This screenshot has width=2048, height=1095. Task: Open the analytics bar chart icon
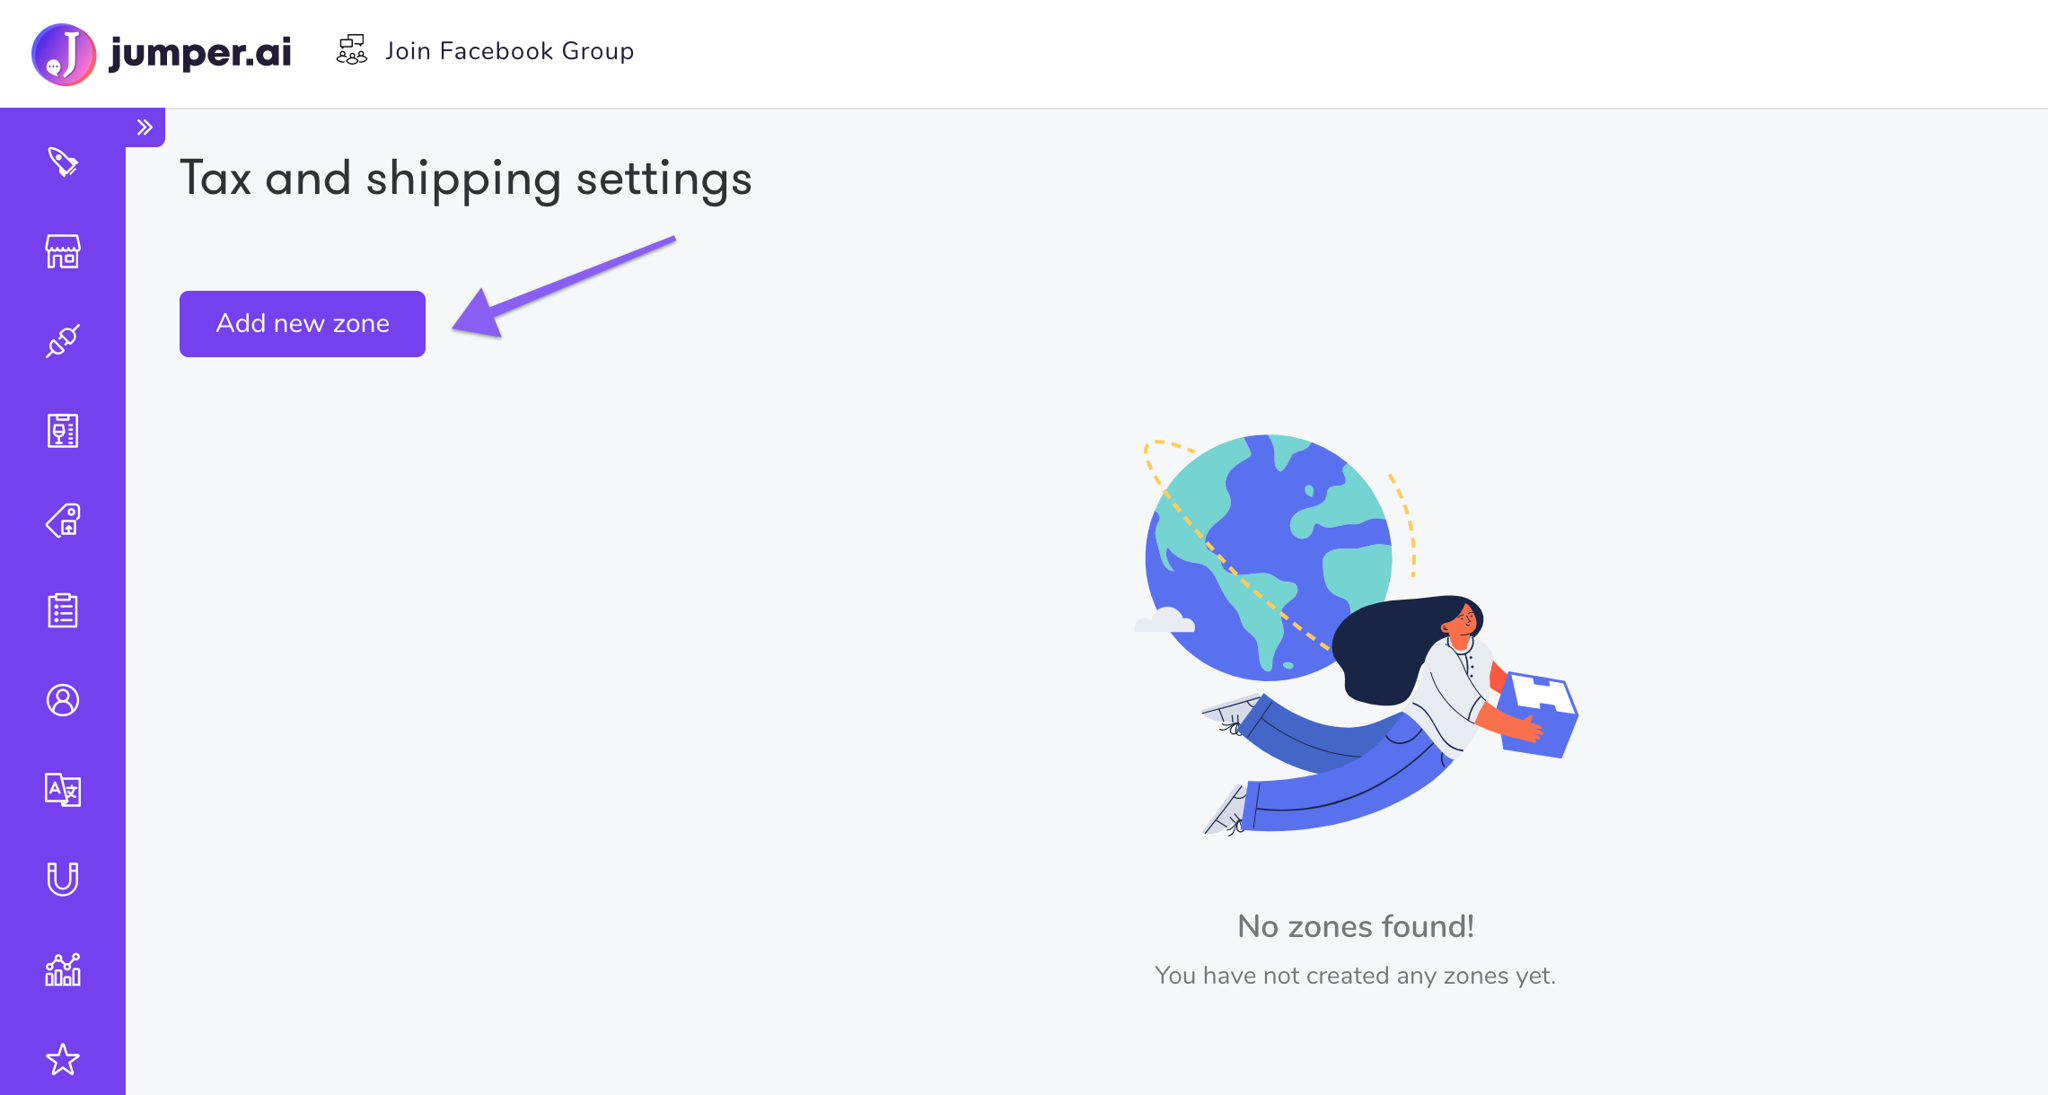tap(62, 969)
